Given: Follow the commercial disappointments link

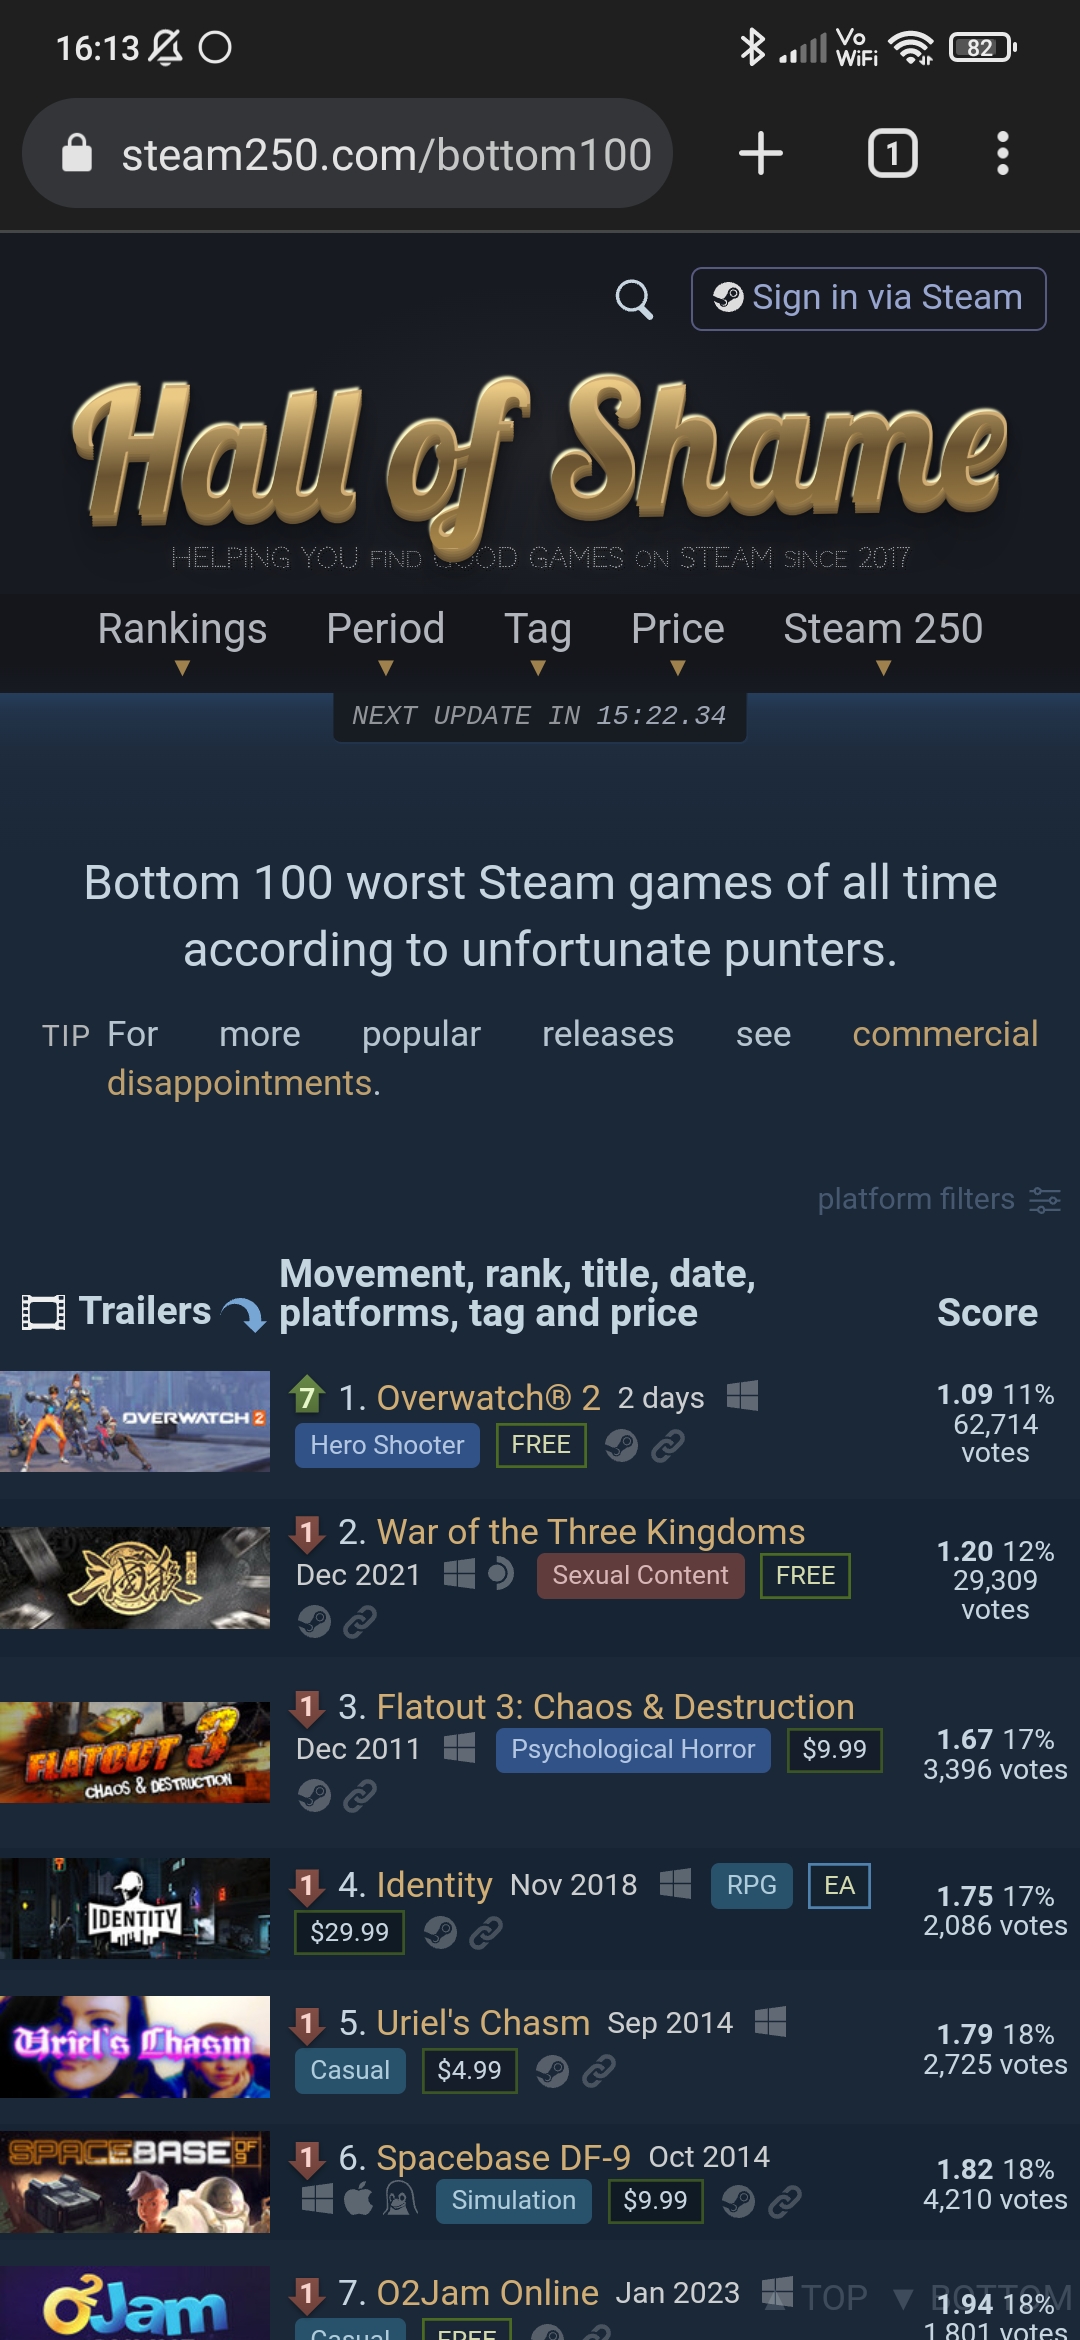Looking at the screenshot, I should pos(573,1058).
